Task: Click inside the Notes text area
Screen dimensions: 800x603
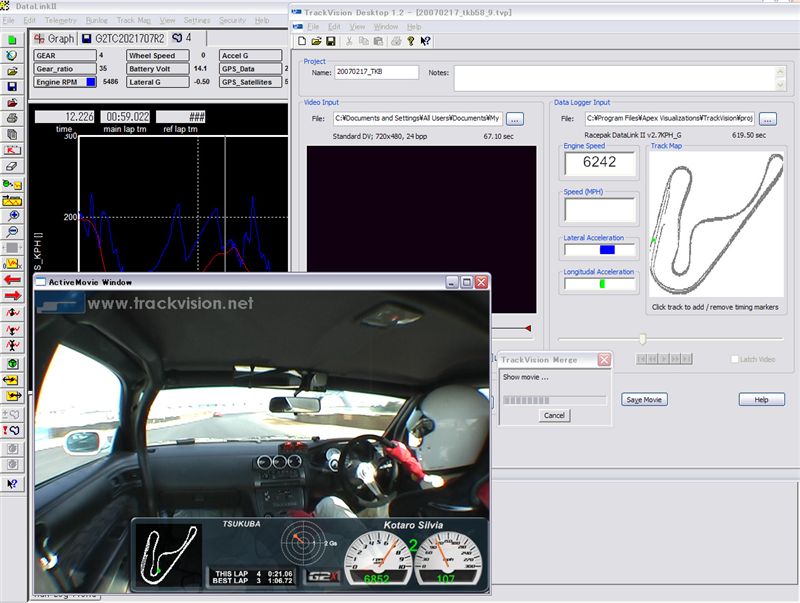Action: click(x=615, y=79)
